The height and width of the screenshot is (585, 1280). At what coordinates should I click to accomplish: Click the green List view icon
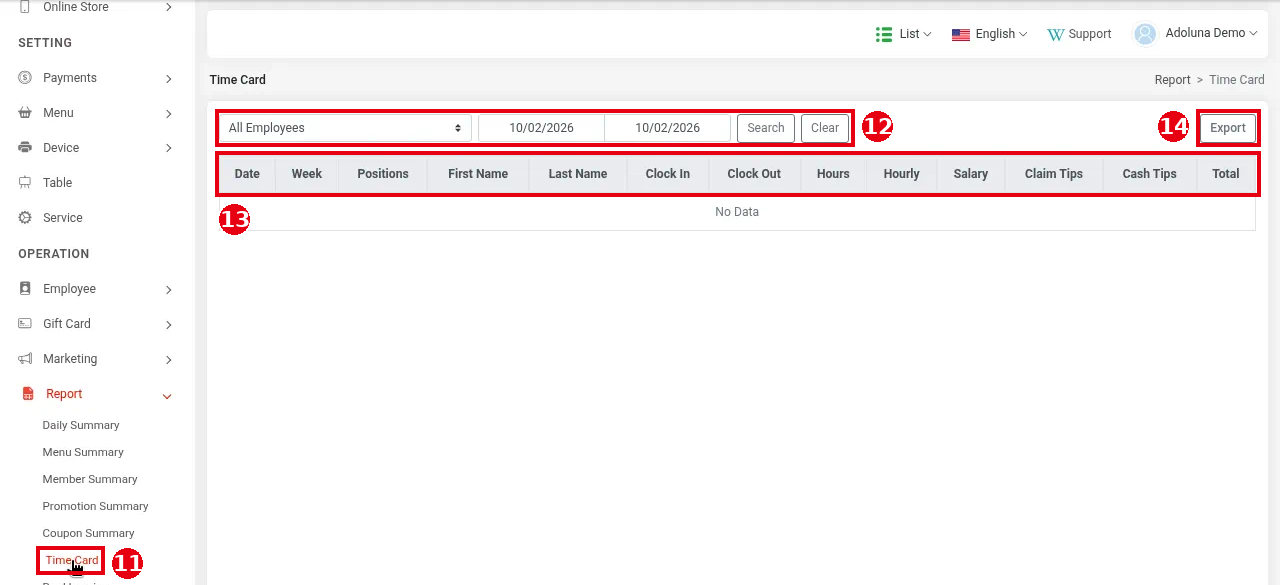[884, 34]
